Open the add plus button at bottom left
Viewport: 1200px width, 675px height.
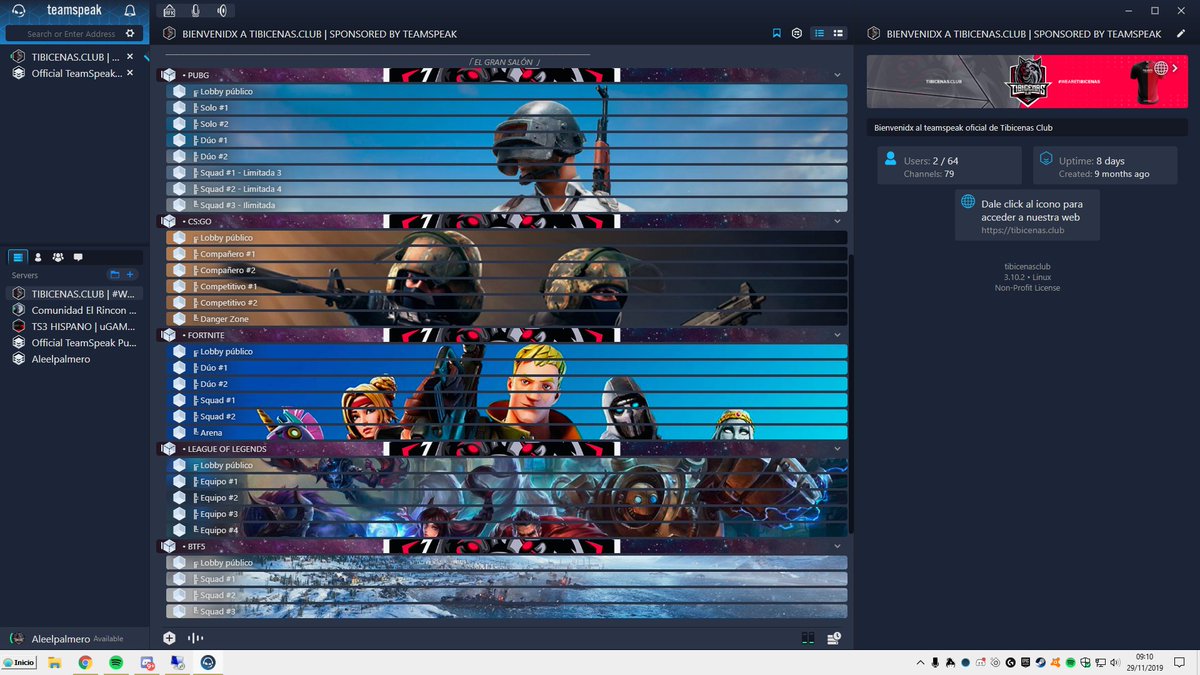[x=169, y=638]
